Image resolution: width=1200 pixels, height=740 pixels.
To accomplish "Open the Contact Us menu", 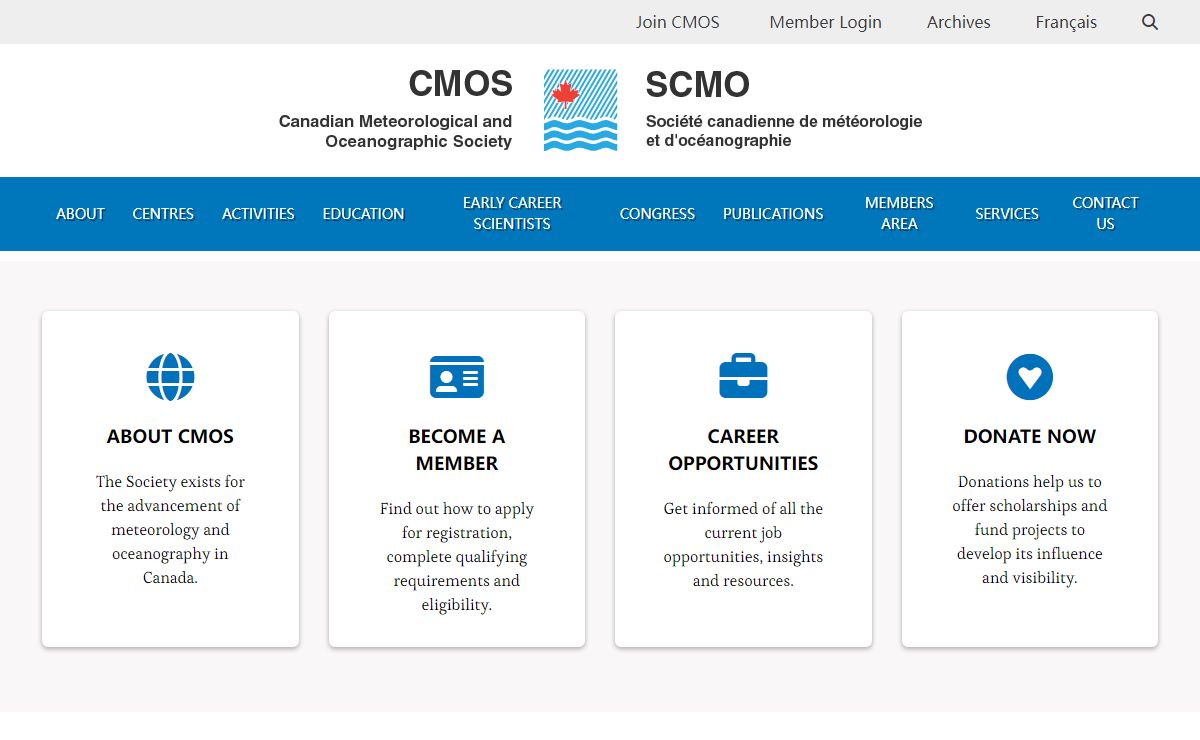I will [x=1105, y=214].
